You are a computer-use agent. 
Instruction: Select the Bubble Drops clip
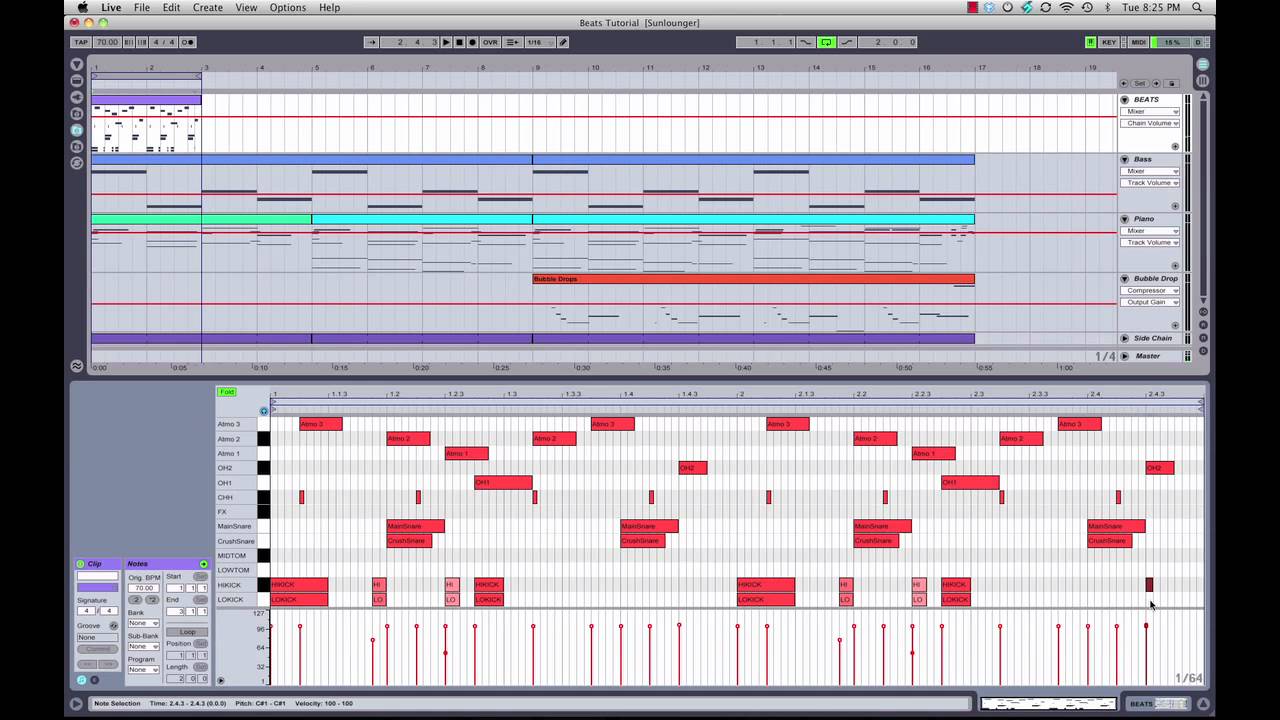(x=753, y=279)
